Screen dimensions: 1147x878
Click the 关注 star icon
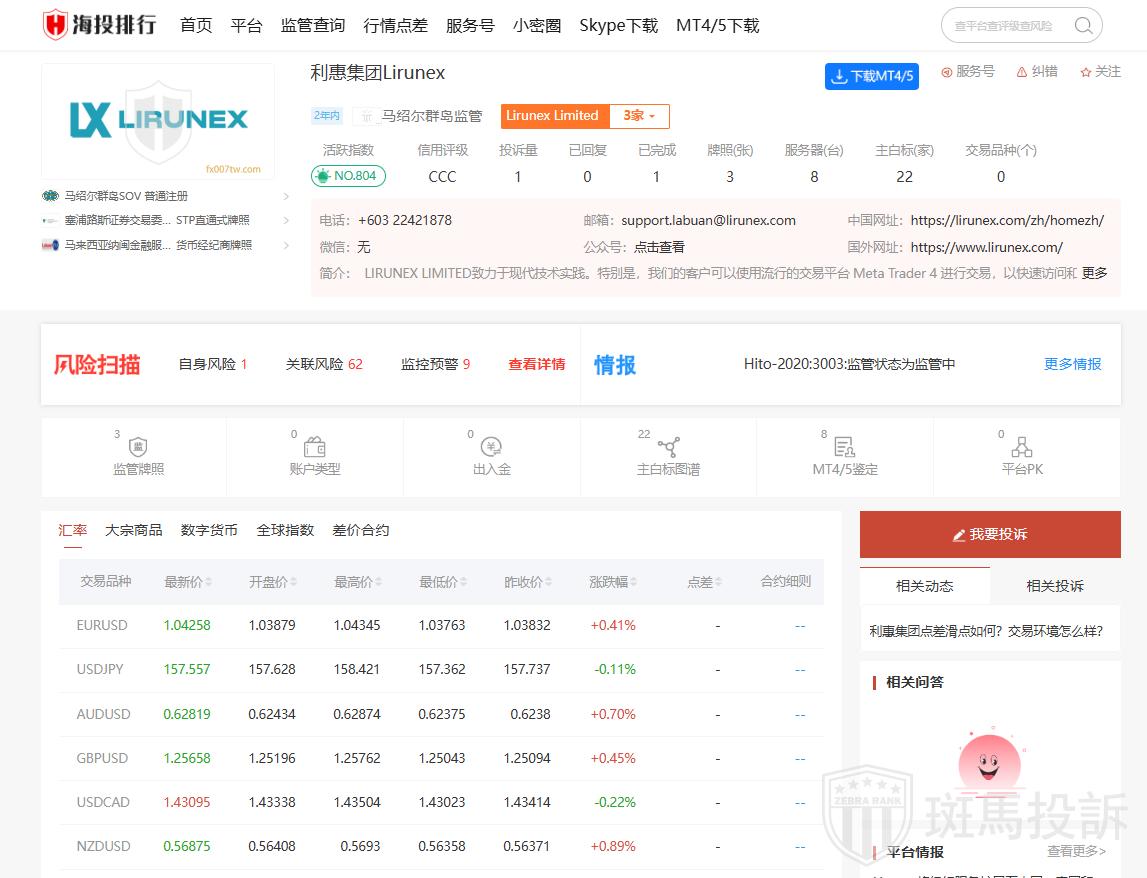1086,72
